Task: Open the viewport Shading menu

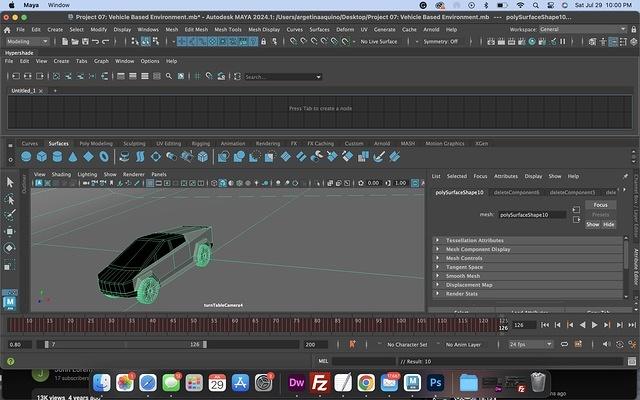Action: (61, 174)
